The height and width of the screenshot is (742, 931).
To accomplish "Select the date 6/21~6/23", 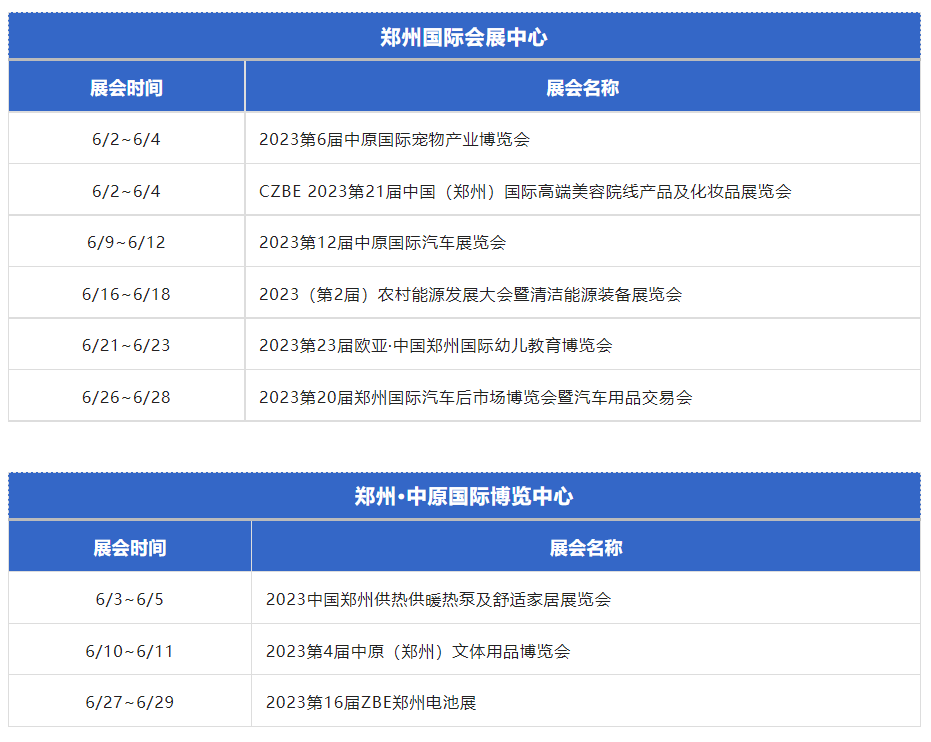I will (x=126, y=345).
